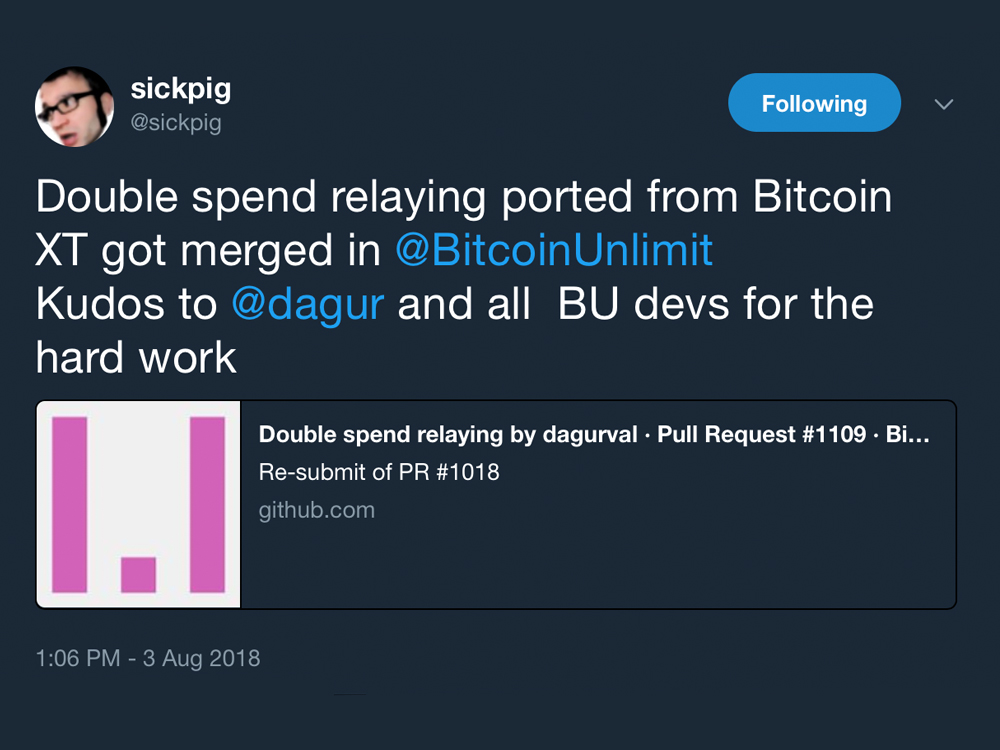Click the 'Kudos to' text in tweet
1000x750 pixels.
point(126,304)
